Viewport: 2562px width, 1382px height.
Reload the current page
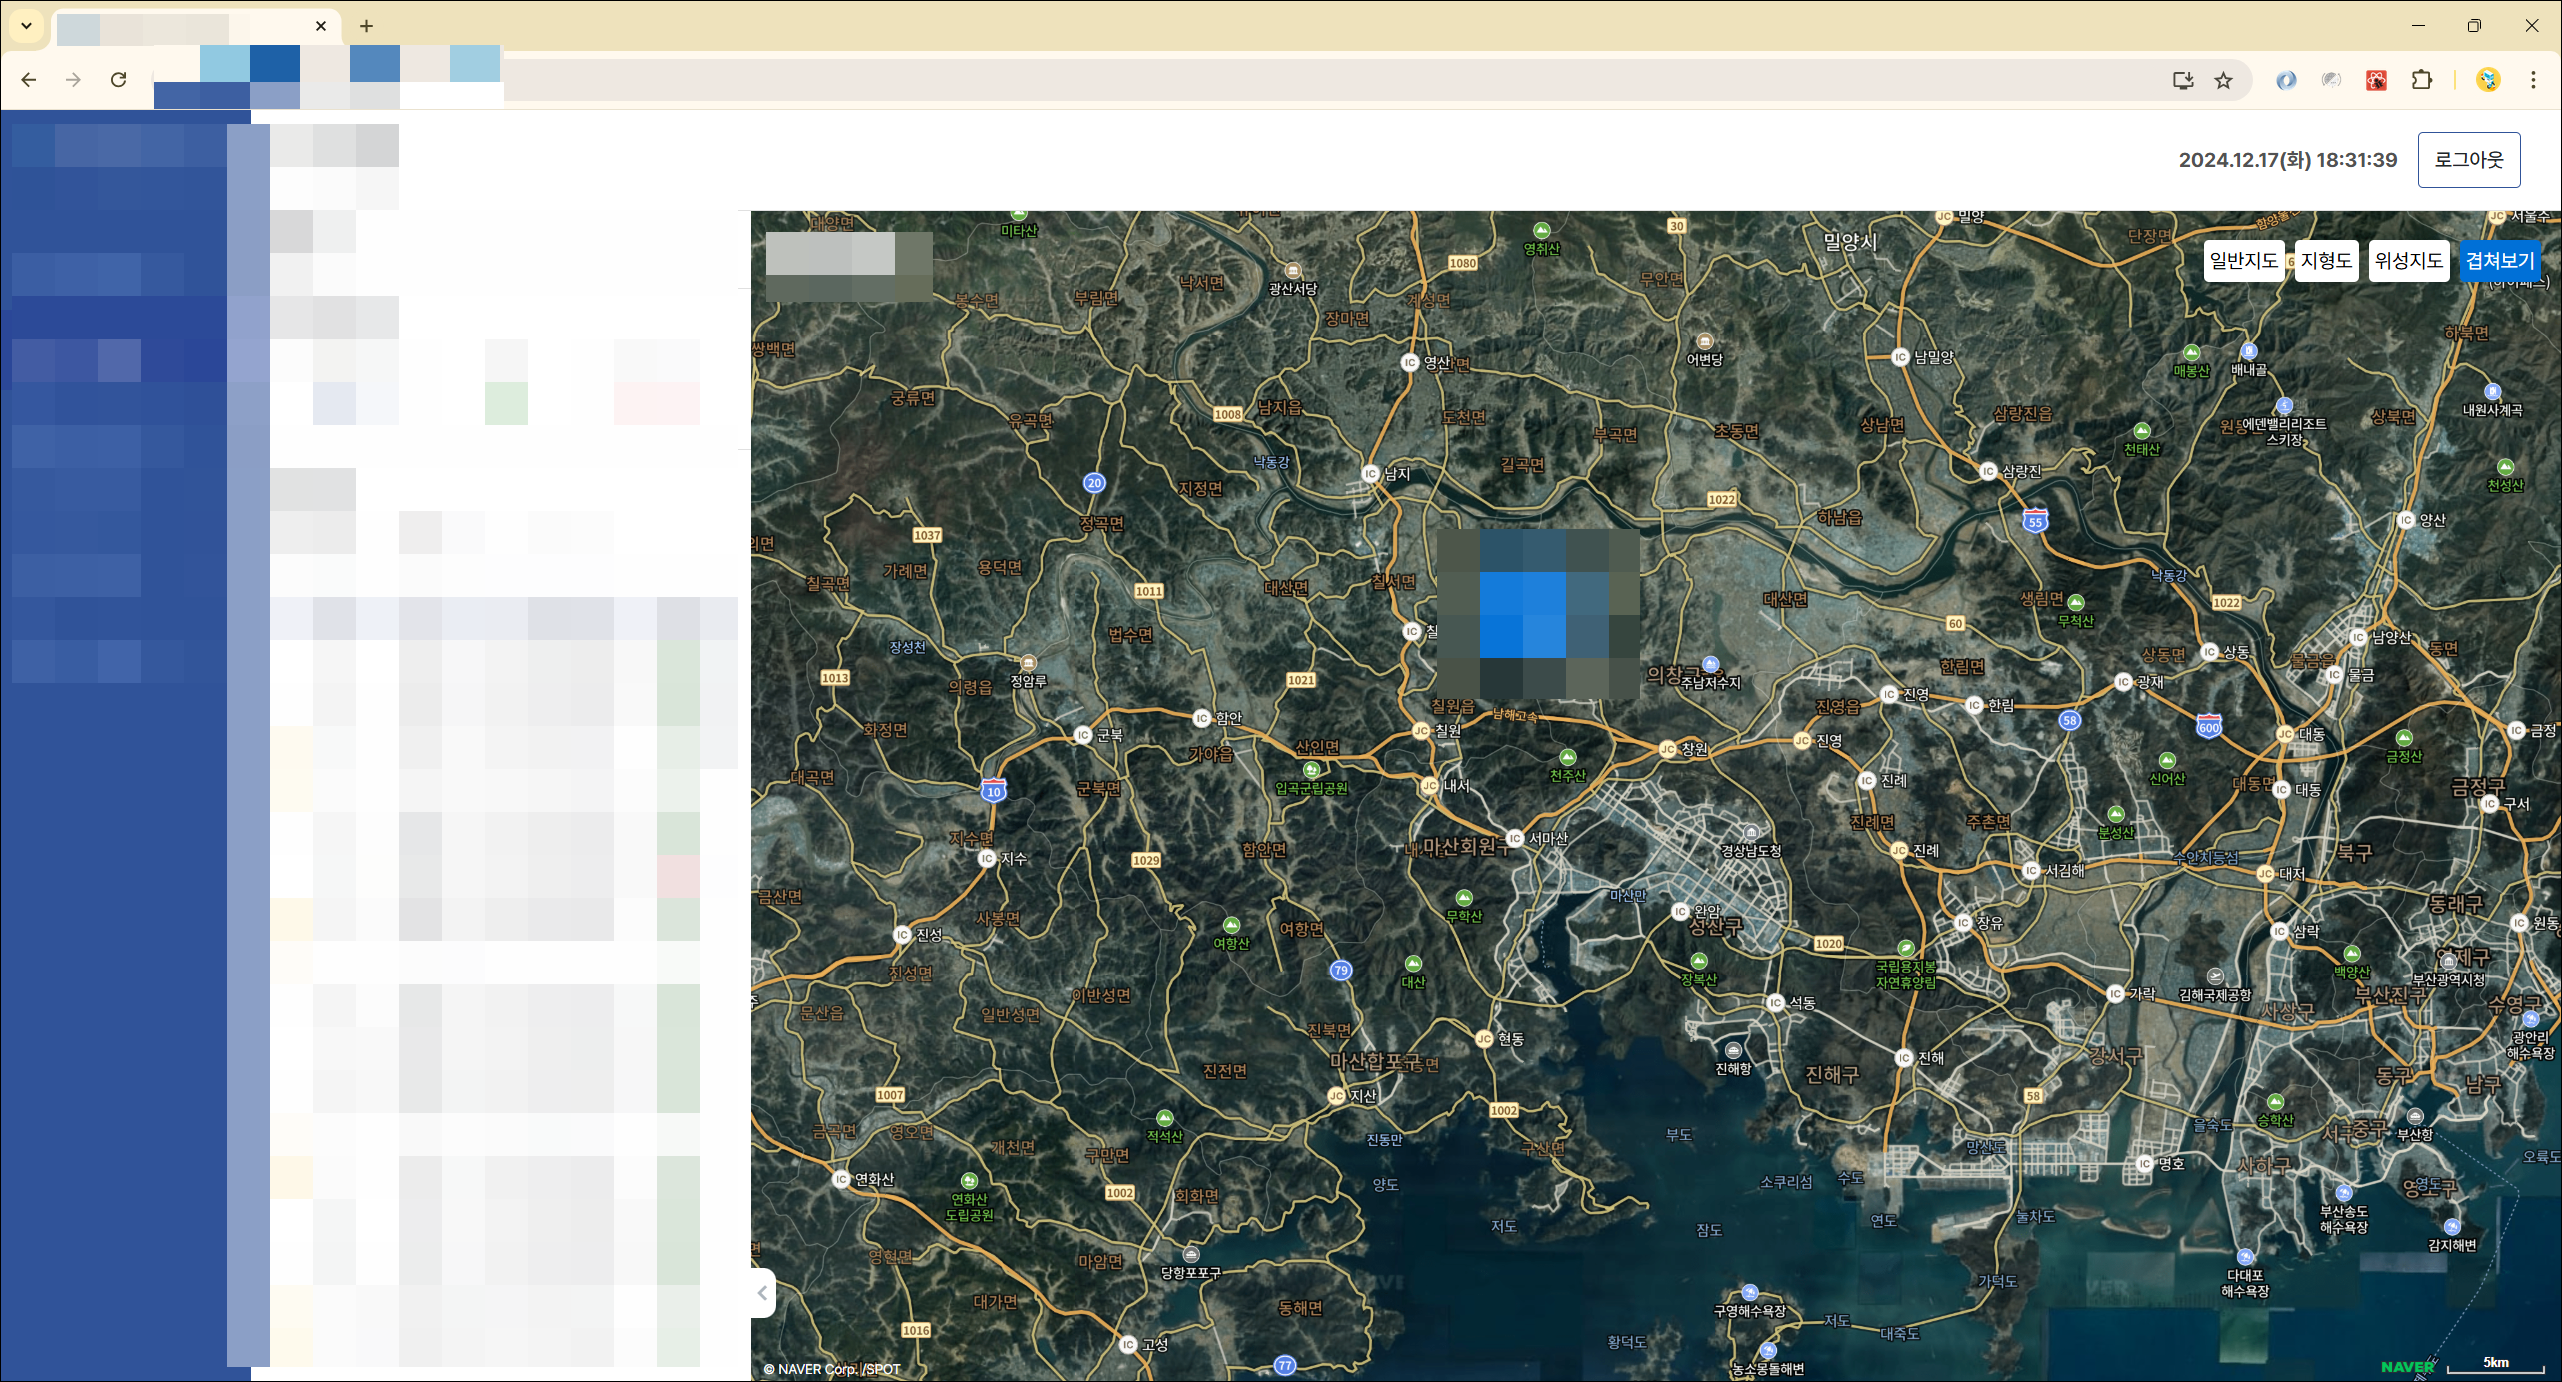pyautogui.click(x=118, y=80)
